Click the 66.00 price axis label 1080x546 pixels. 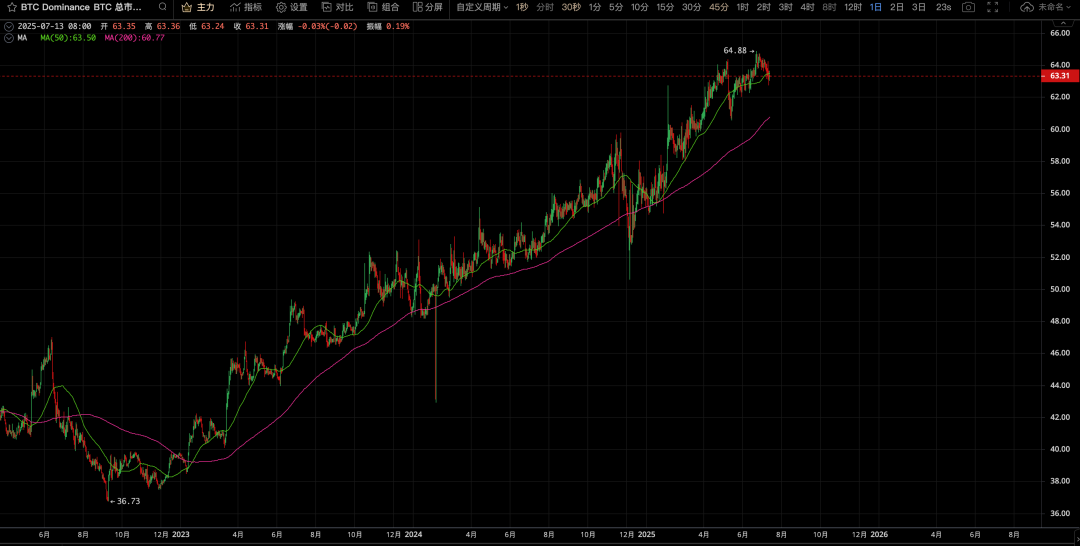click(x=1060, y=33)
